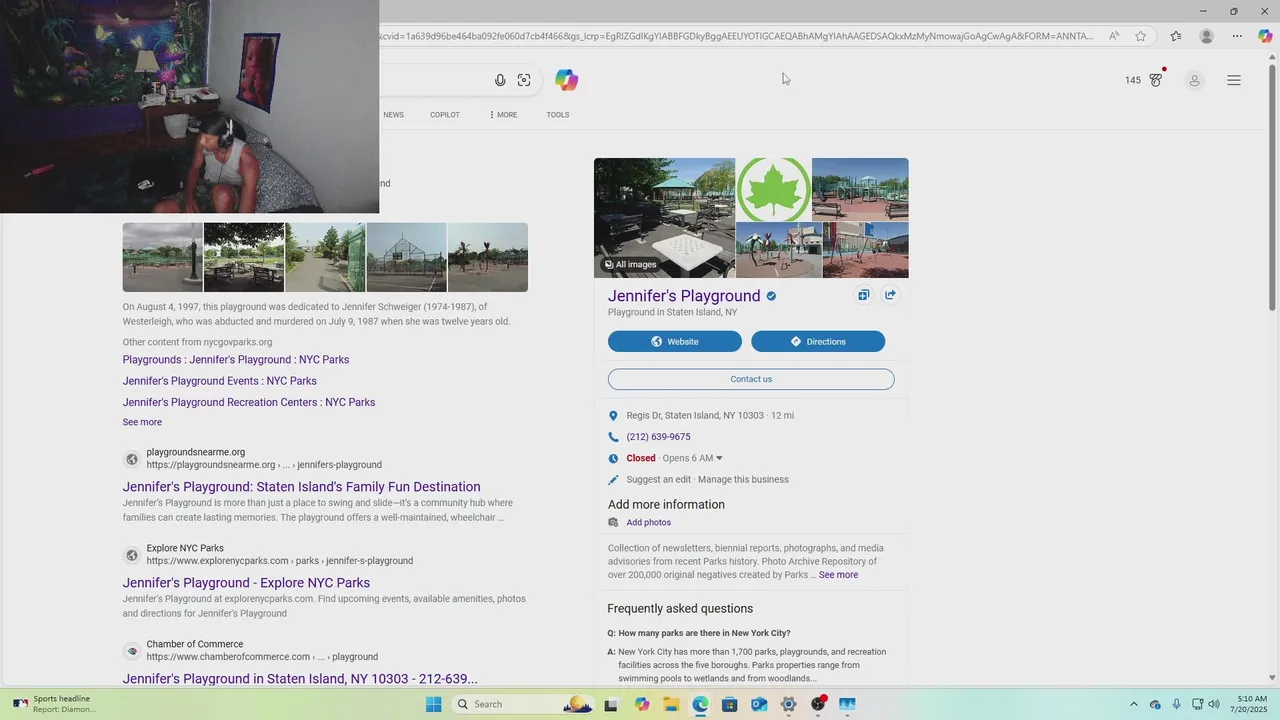Click the Manage this business link
Screen dimensions: 1280x720
click(743, 479)
